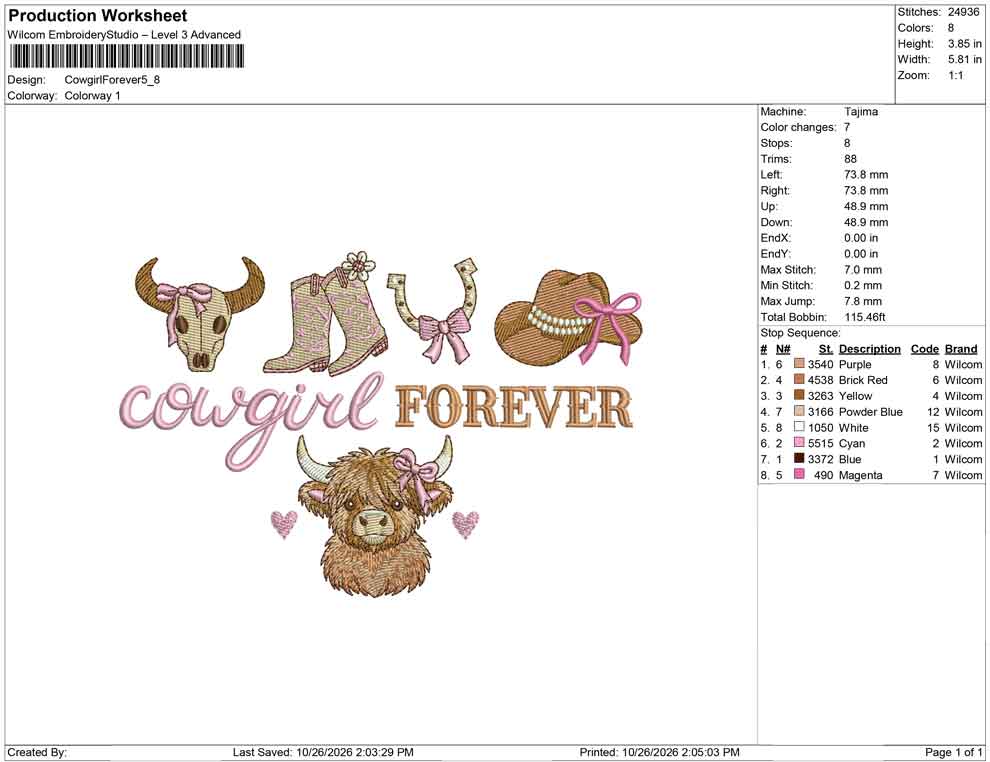Click the Colors value '8'
The image size is (990, 762).
click(951, 28)
